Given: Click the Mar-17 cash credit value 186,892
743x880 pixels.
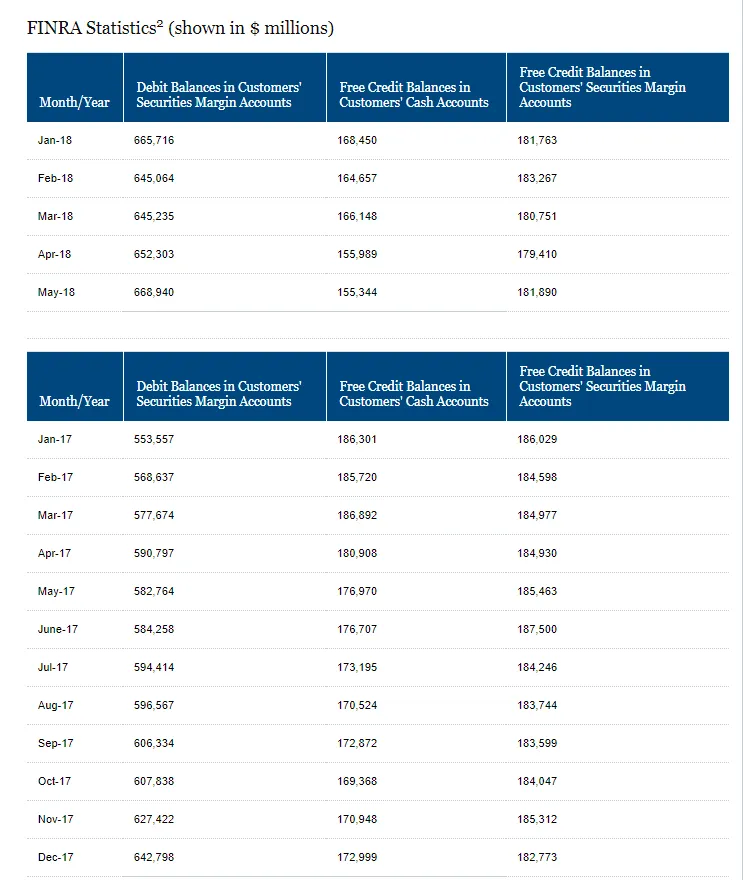Looking at the screenshot, I should [x=357, y=515].
